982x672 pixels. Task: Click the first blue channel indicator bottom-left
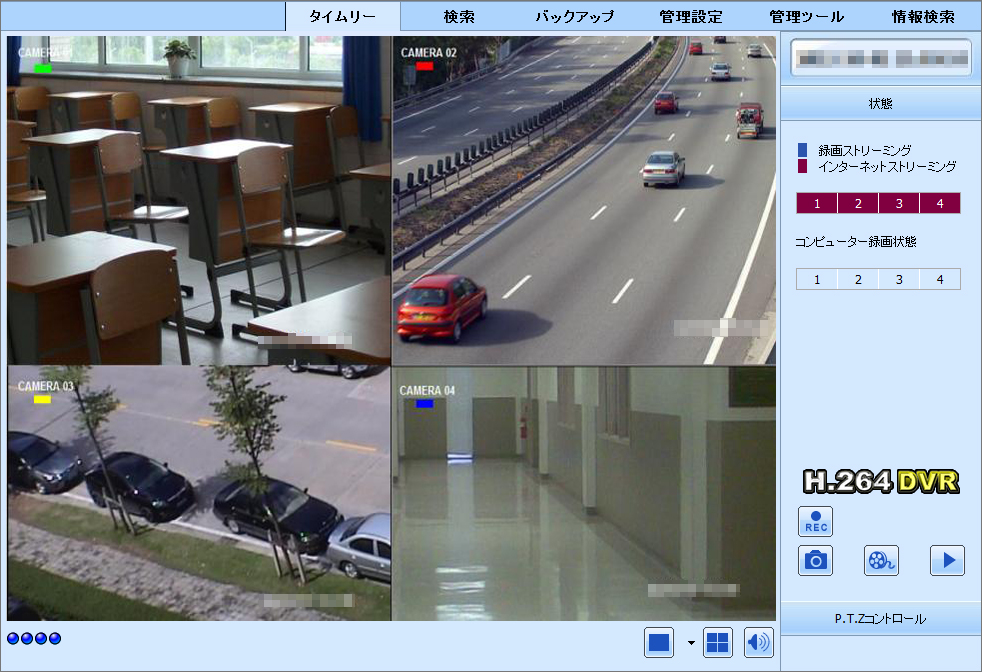(x=12, y=637)
